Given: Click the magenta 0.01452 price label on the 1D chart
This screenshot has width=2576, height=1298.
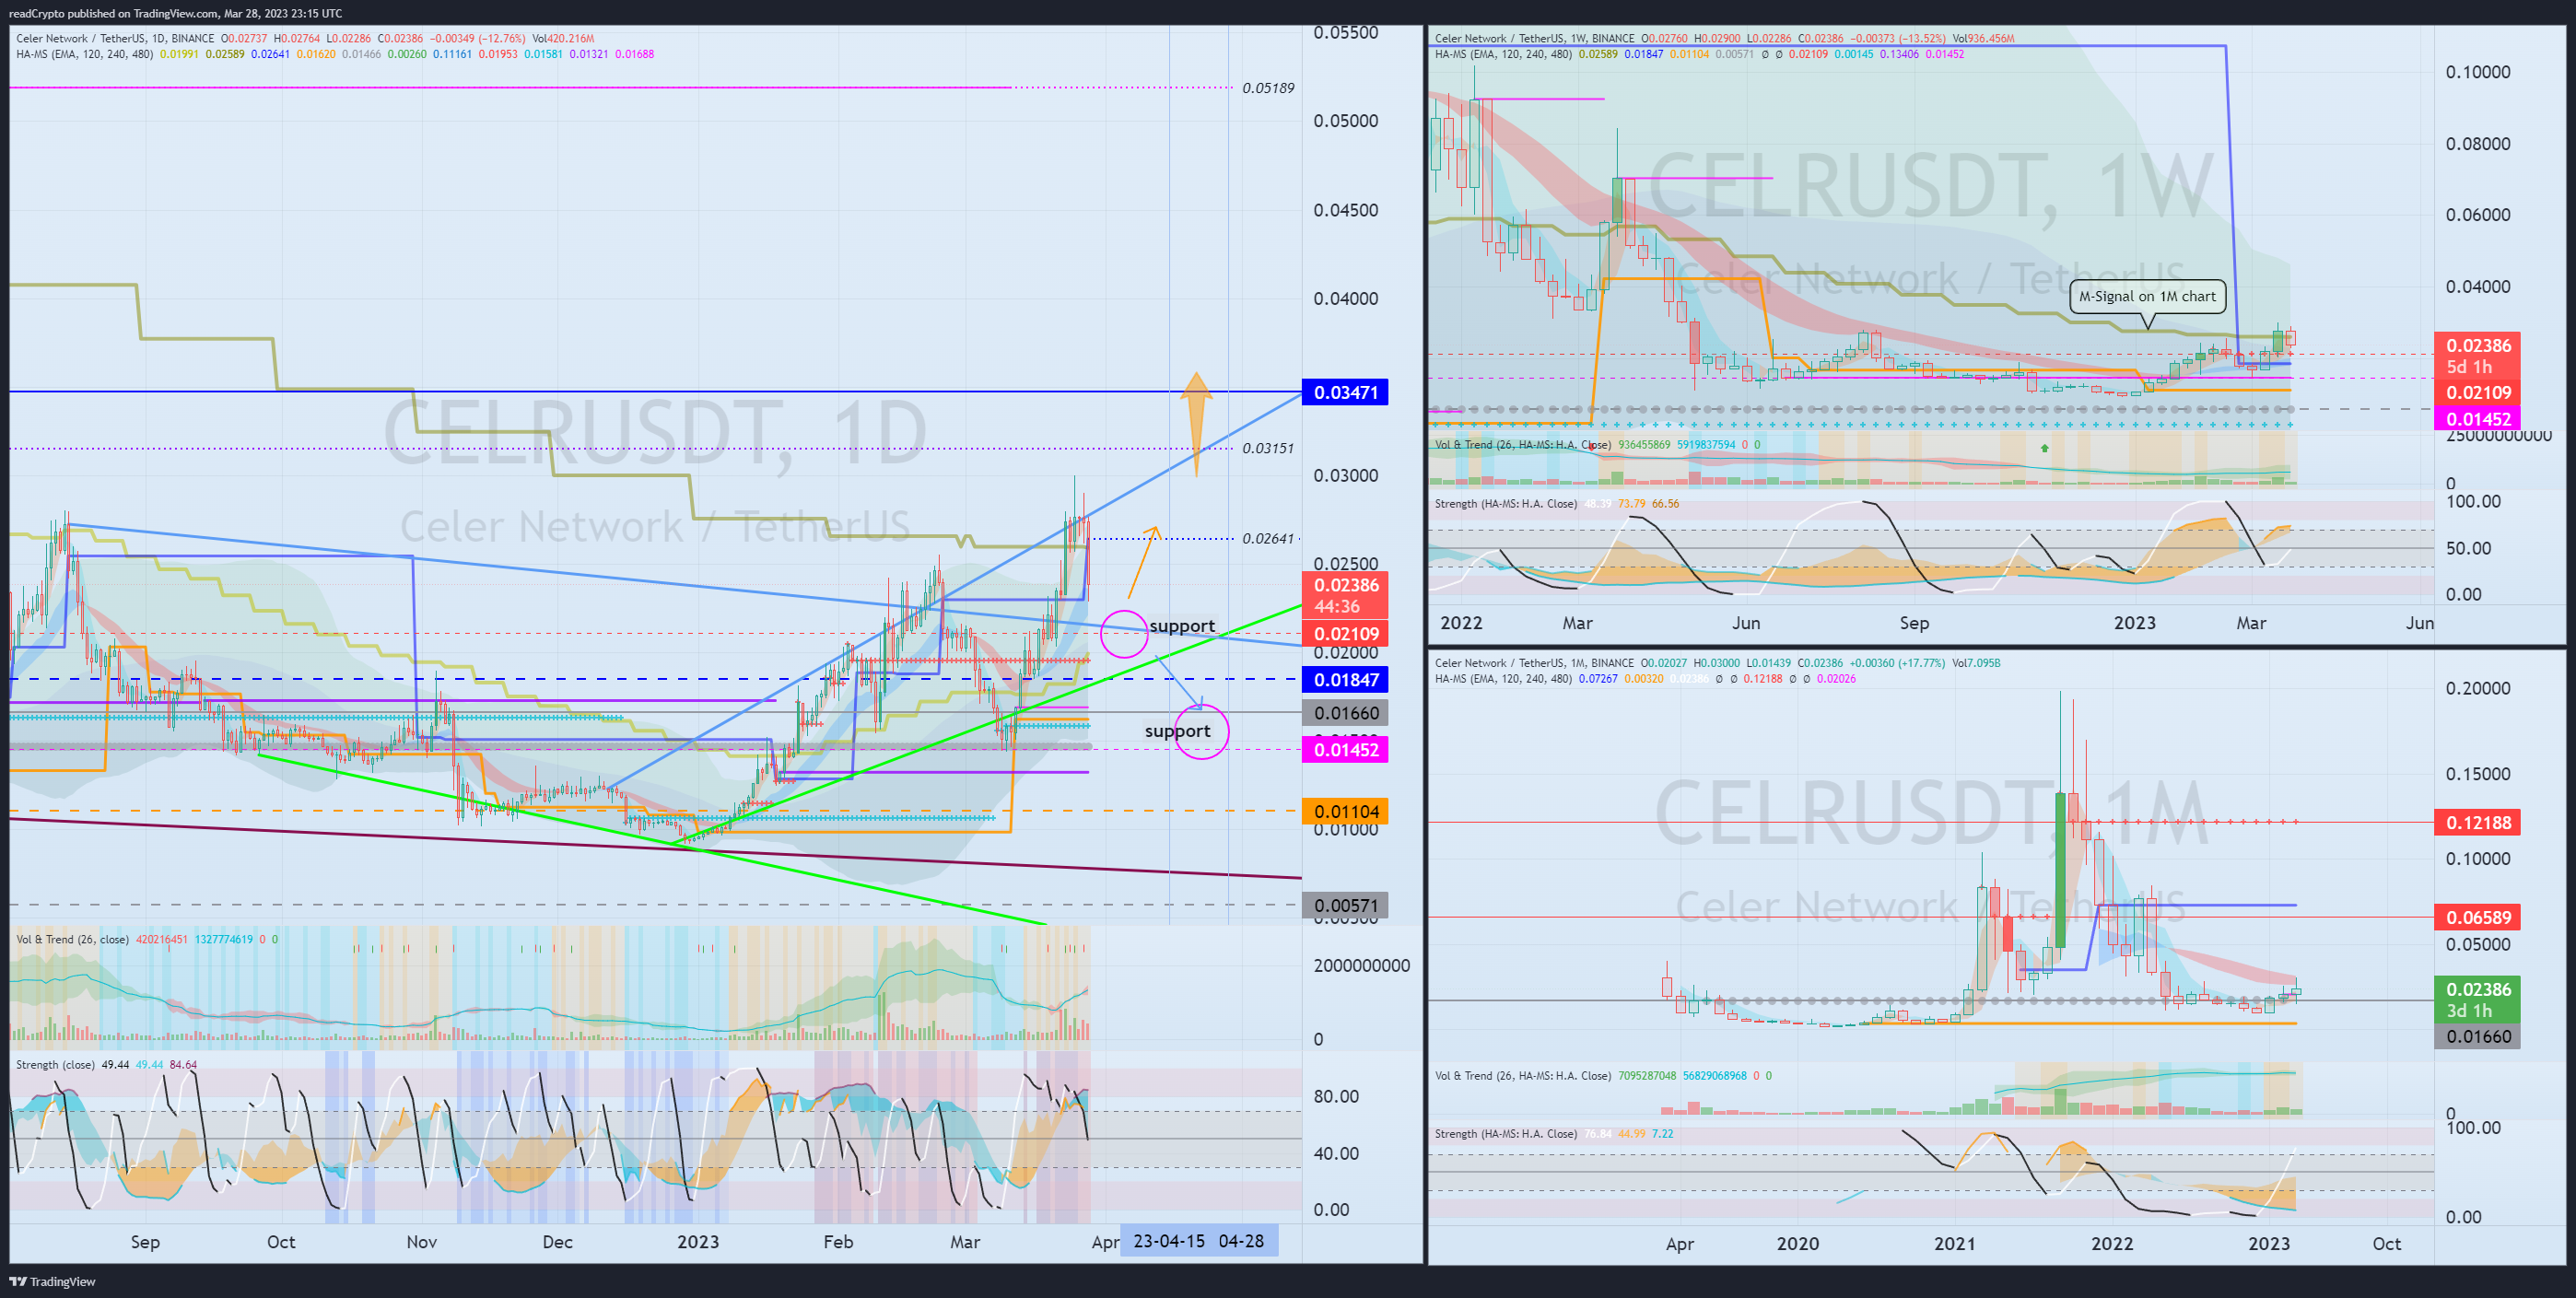Looking at the screenshot, I should [x=1345, y=750].
